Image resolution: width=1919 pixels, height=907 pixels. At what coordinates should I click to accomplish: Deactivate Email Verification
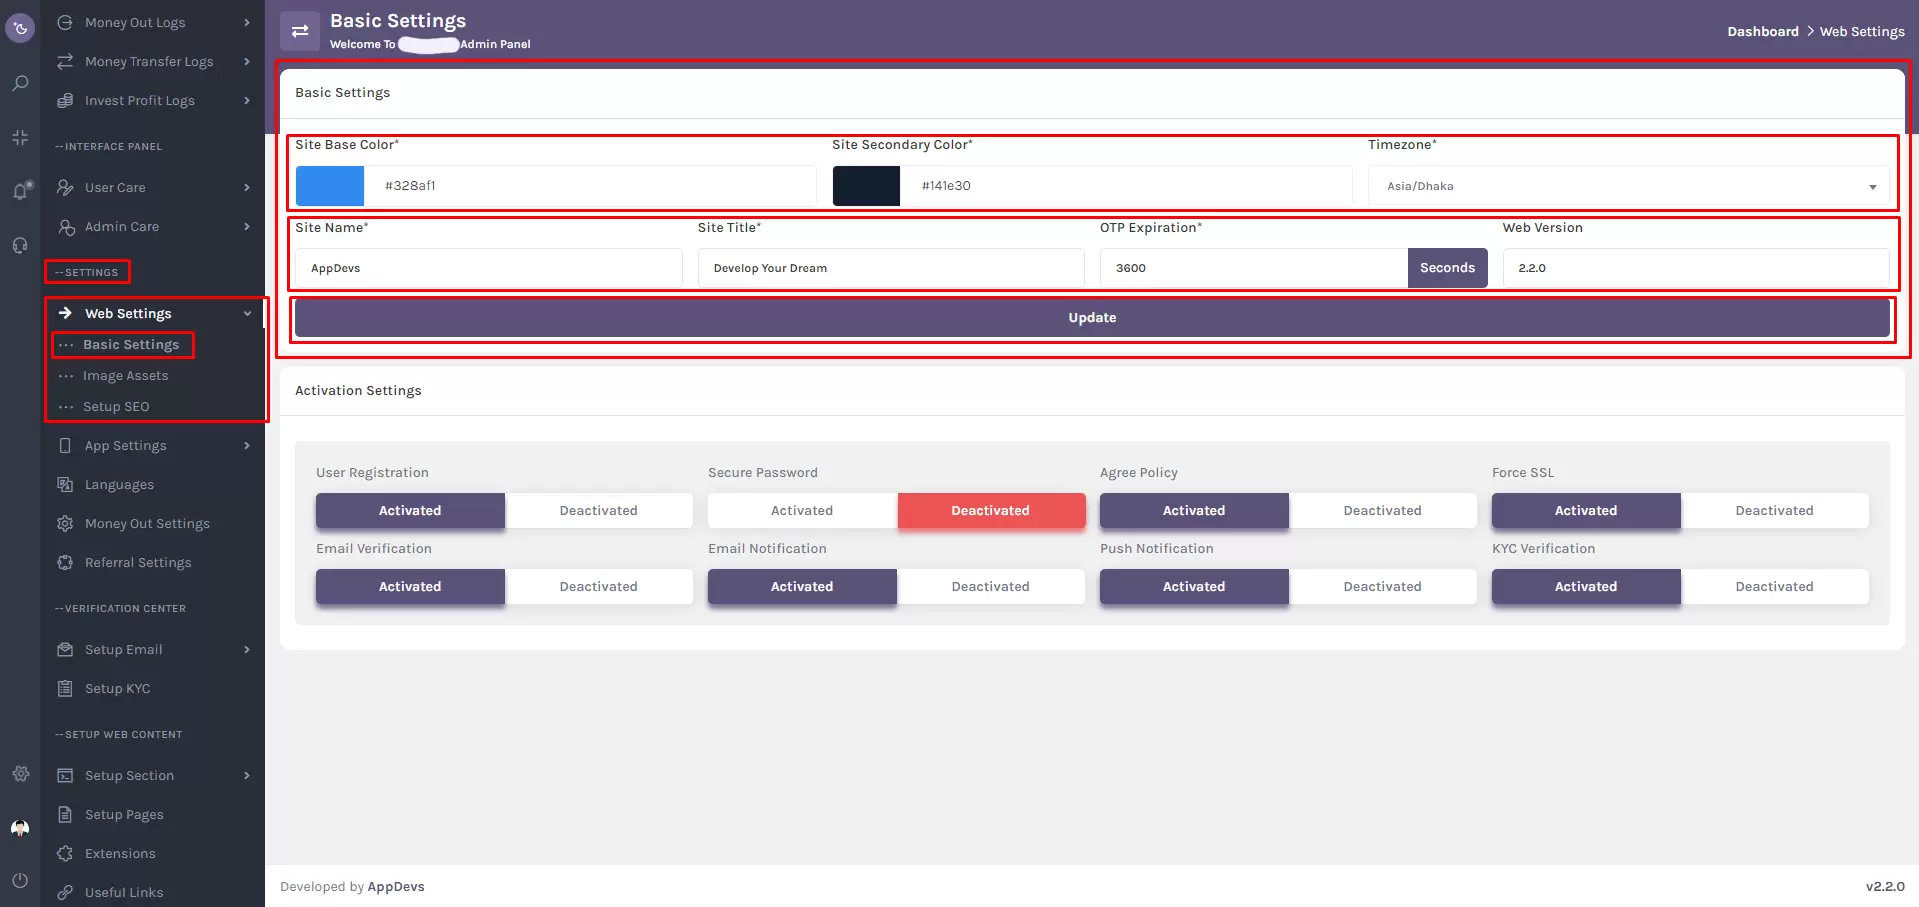tap(598, 586)
